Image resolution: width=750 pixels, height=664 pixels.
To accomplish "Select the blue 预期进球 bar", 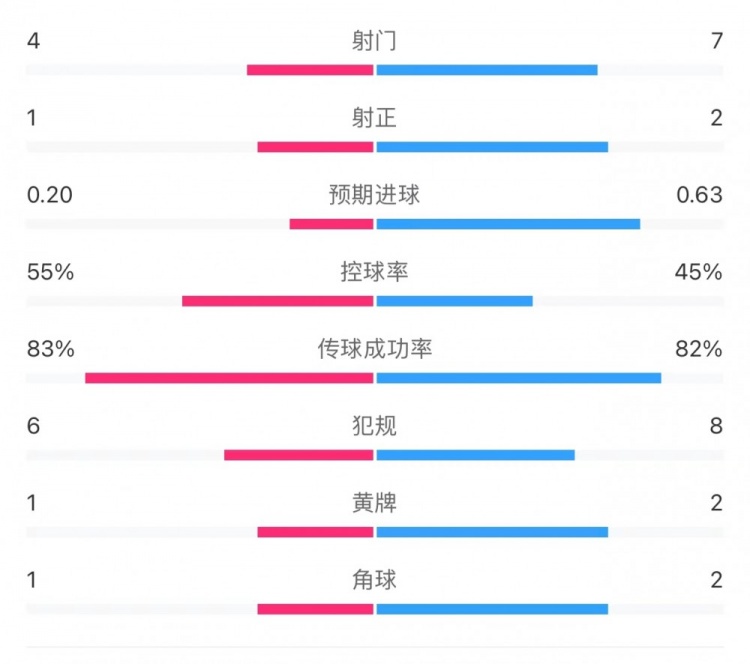I will 508,224.
